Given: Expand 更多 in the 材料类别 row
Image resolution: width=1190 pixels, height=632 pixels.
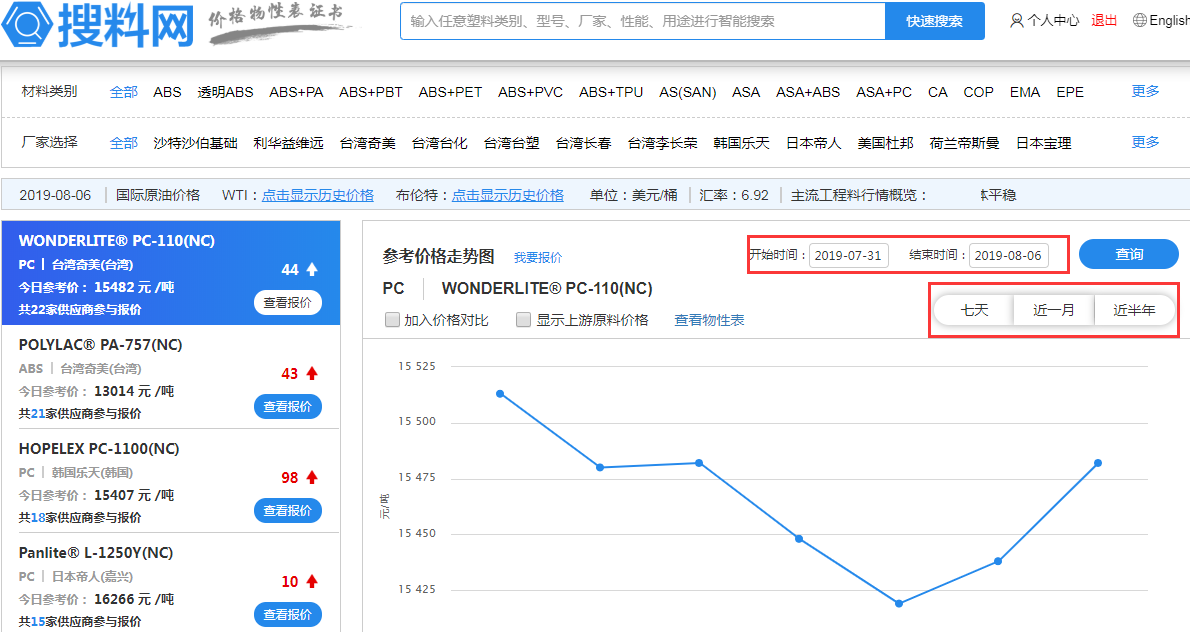Looking at the screenshot, I should [x=1145, y=91].
